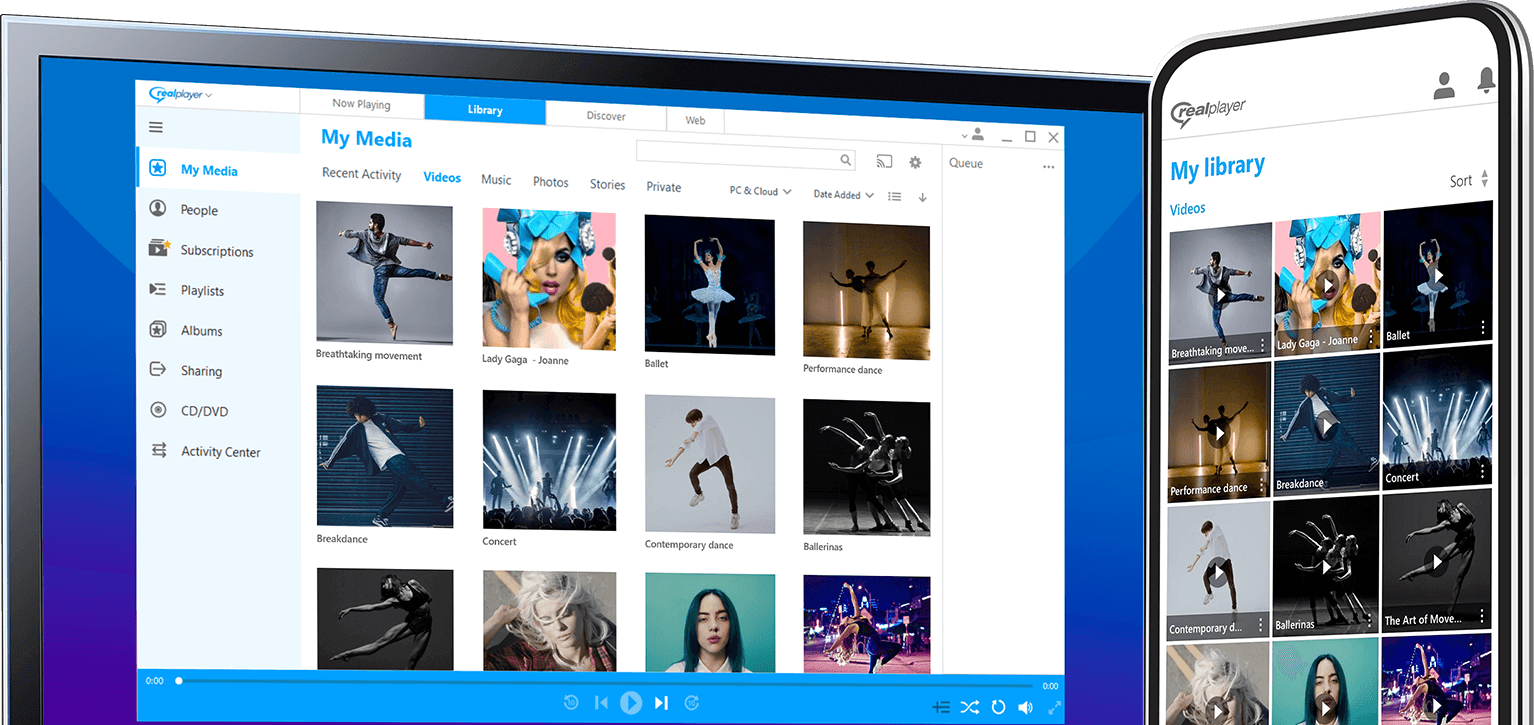Click Sort on the mobile library screen

pos(1461,180)
